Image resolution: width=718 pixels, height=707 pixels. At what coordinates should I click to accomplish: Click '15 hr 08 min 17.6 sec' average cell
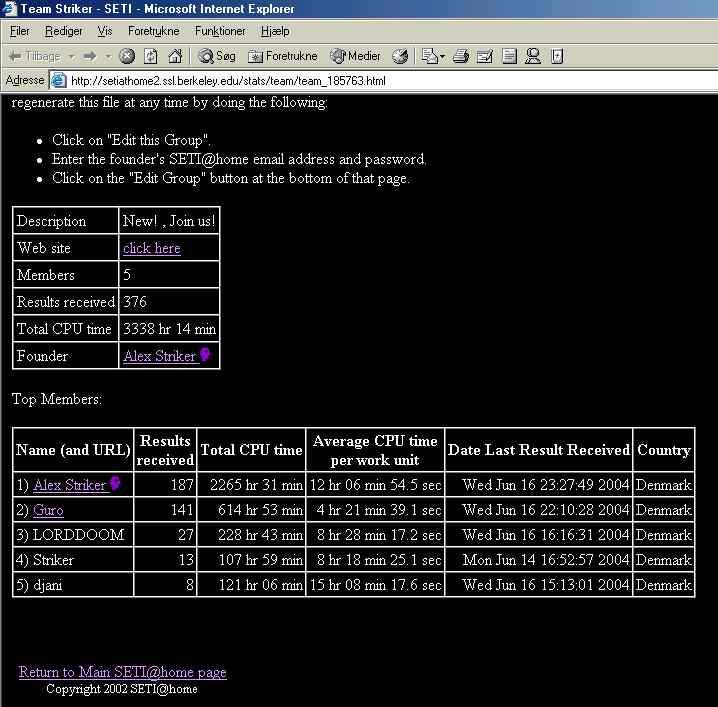[375, 585]
